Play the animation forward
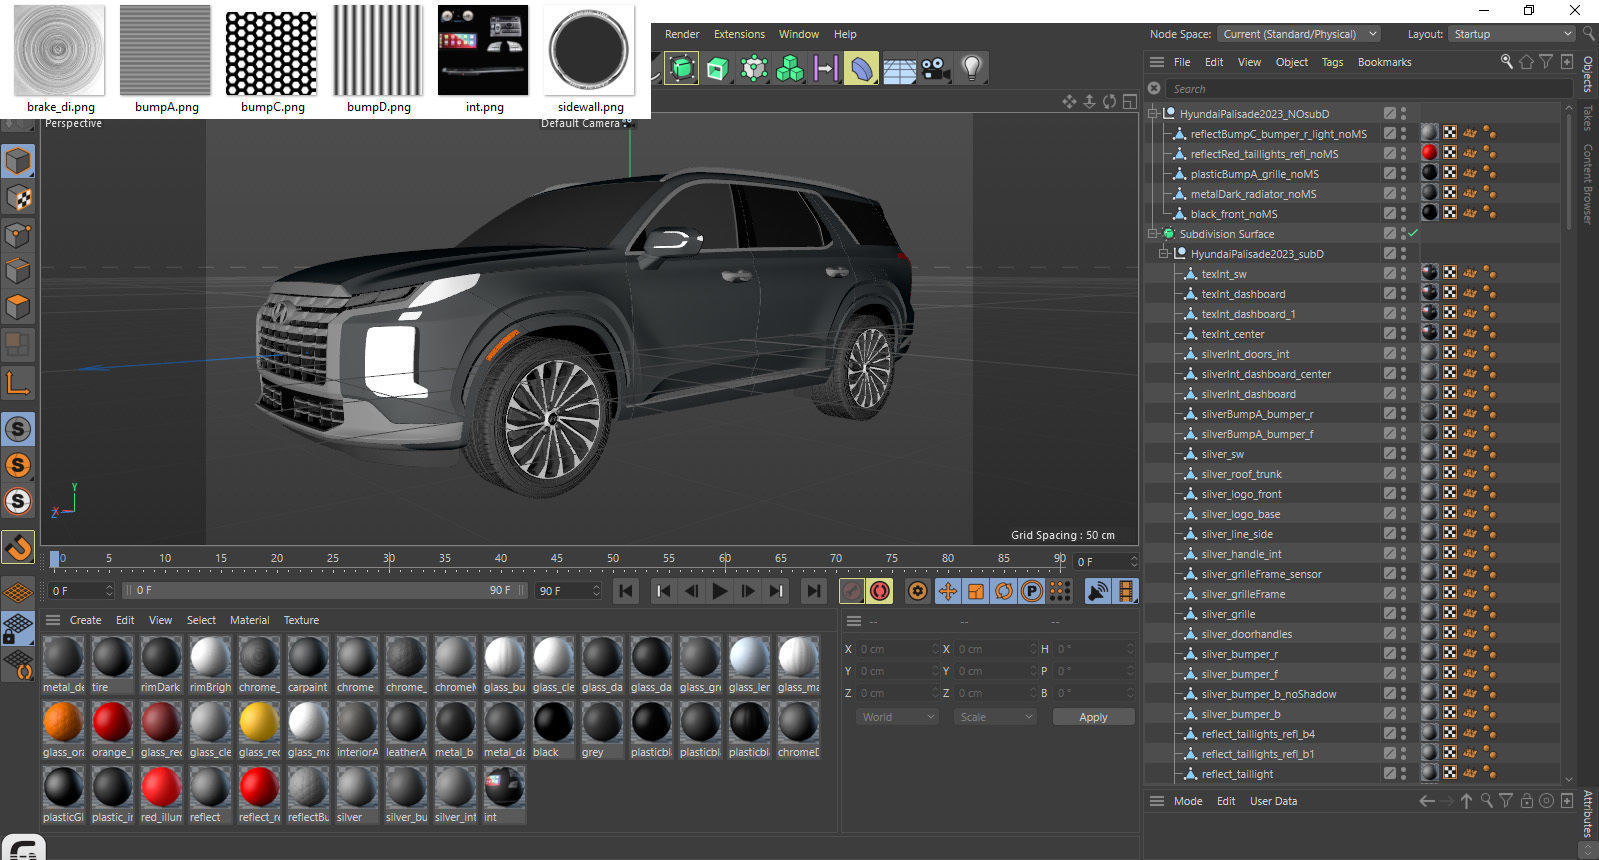 719,591
